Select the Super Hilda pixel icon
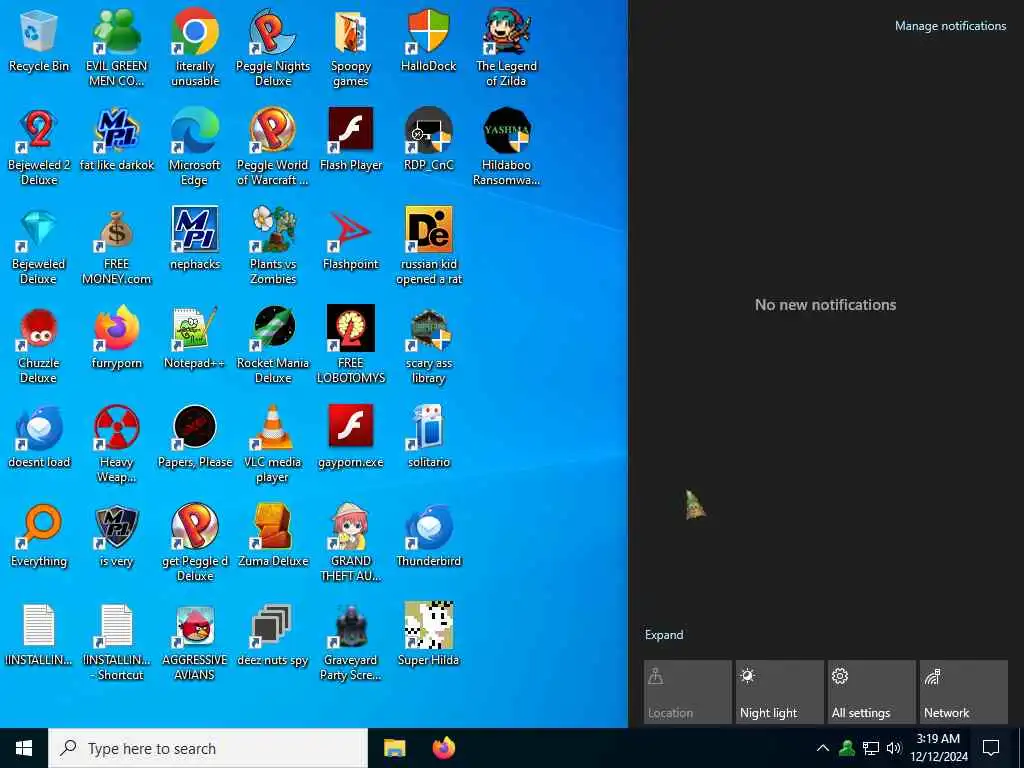 coord(428,635)
